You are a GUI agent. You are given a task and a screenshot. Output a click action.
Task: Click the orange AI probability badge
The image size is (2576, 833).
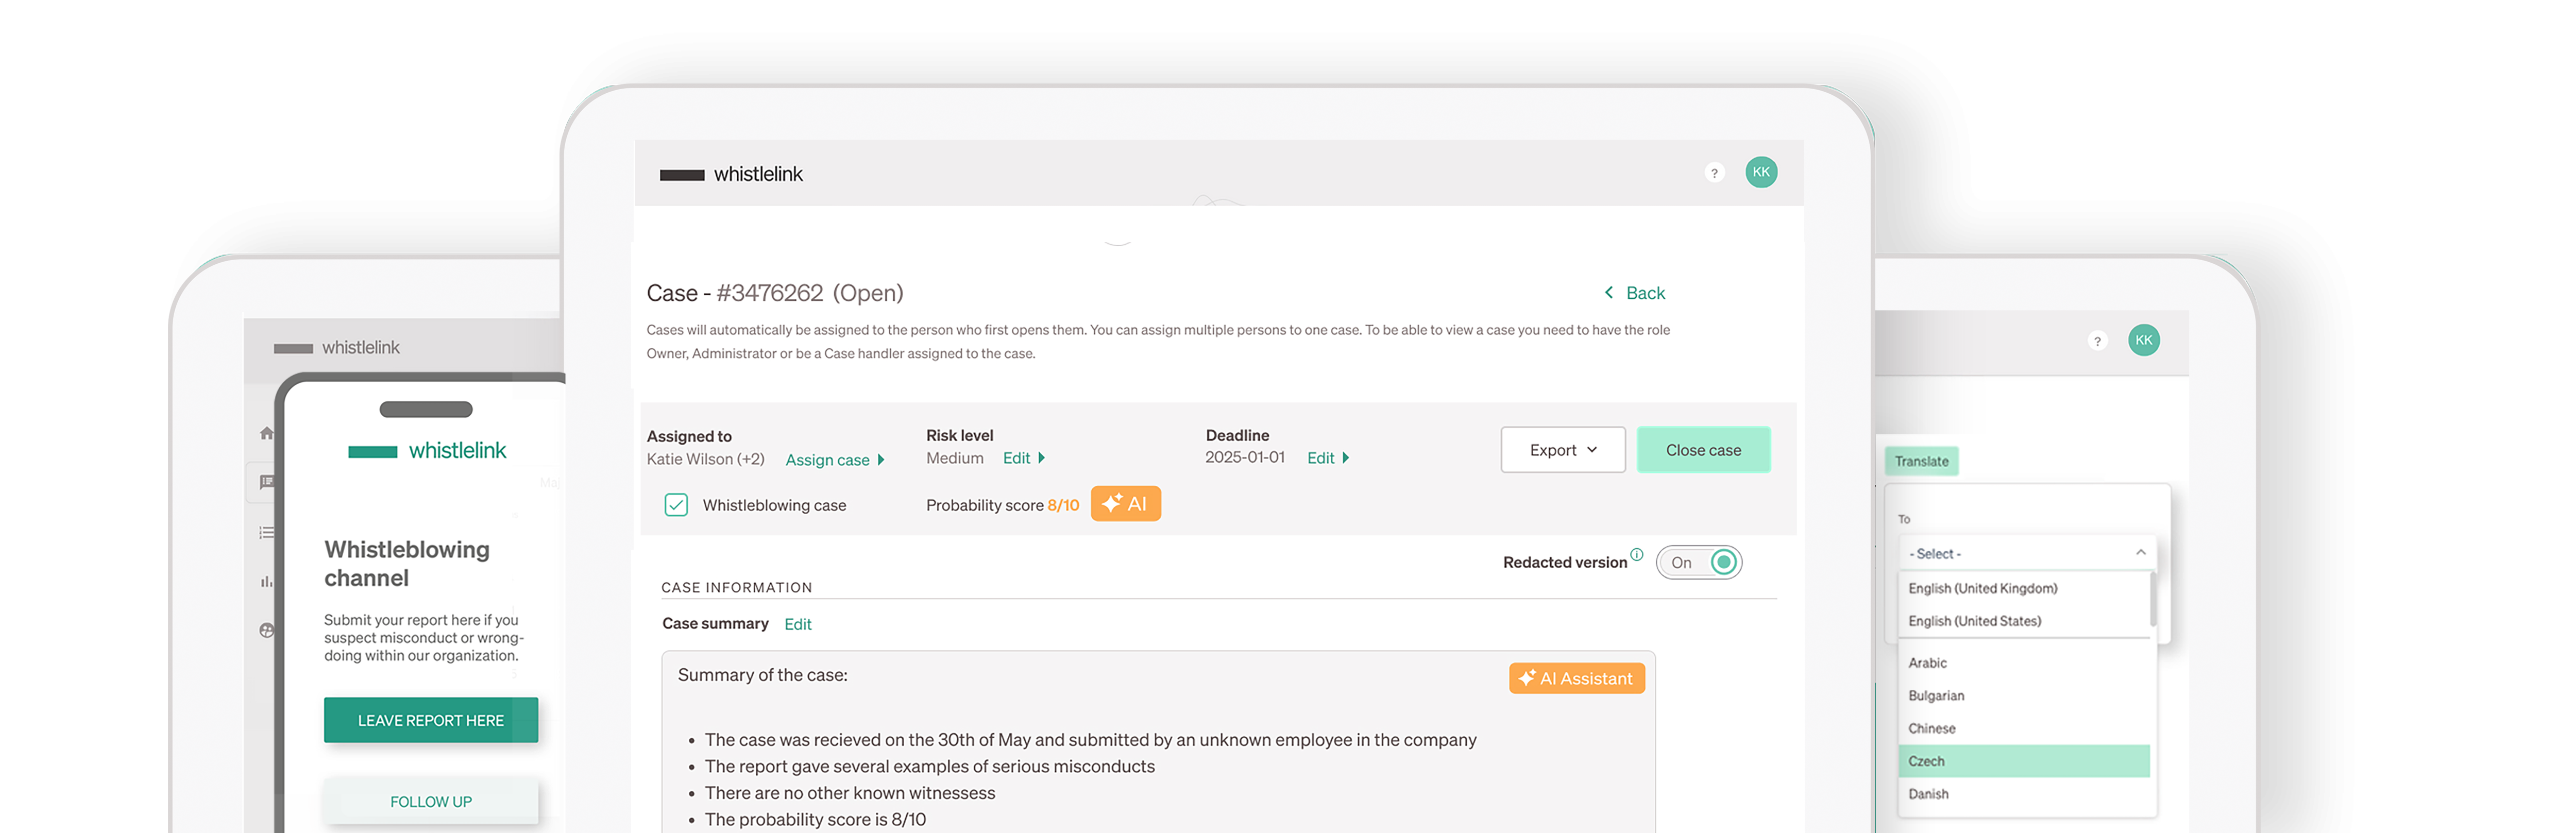tap(1125, 504)
